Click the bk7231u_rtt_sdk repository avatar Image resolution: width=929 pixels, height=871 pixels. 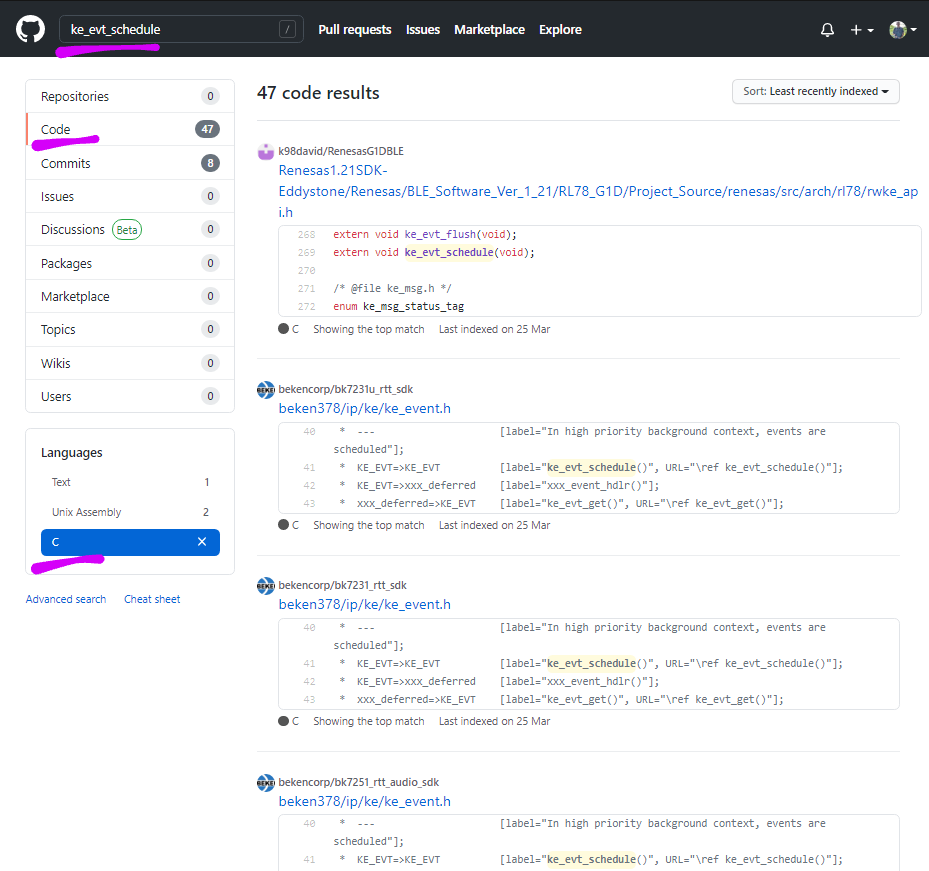pyautogui.click(x=266, y=390)
